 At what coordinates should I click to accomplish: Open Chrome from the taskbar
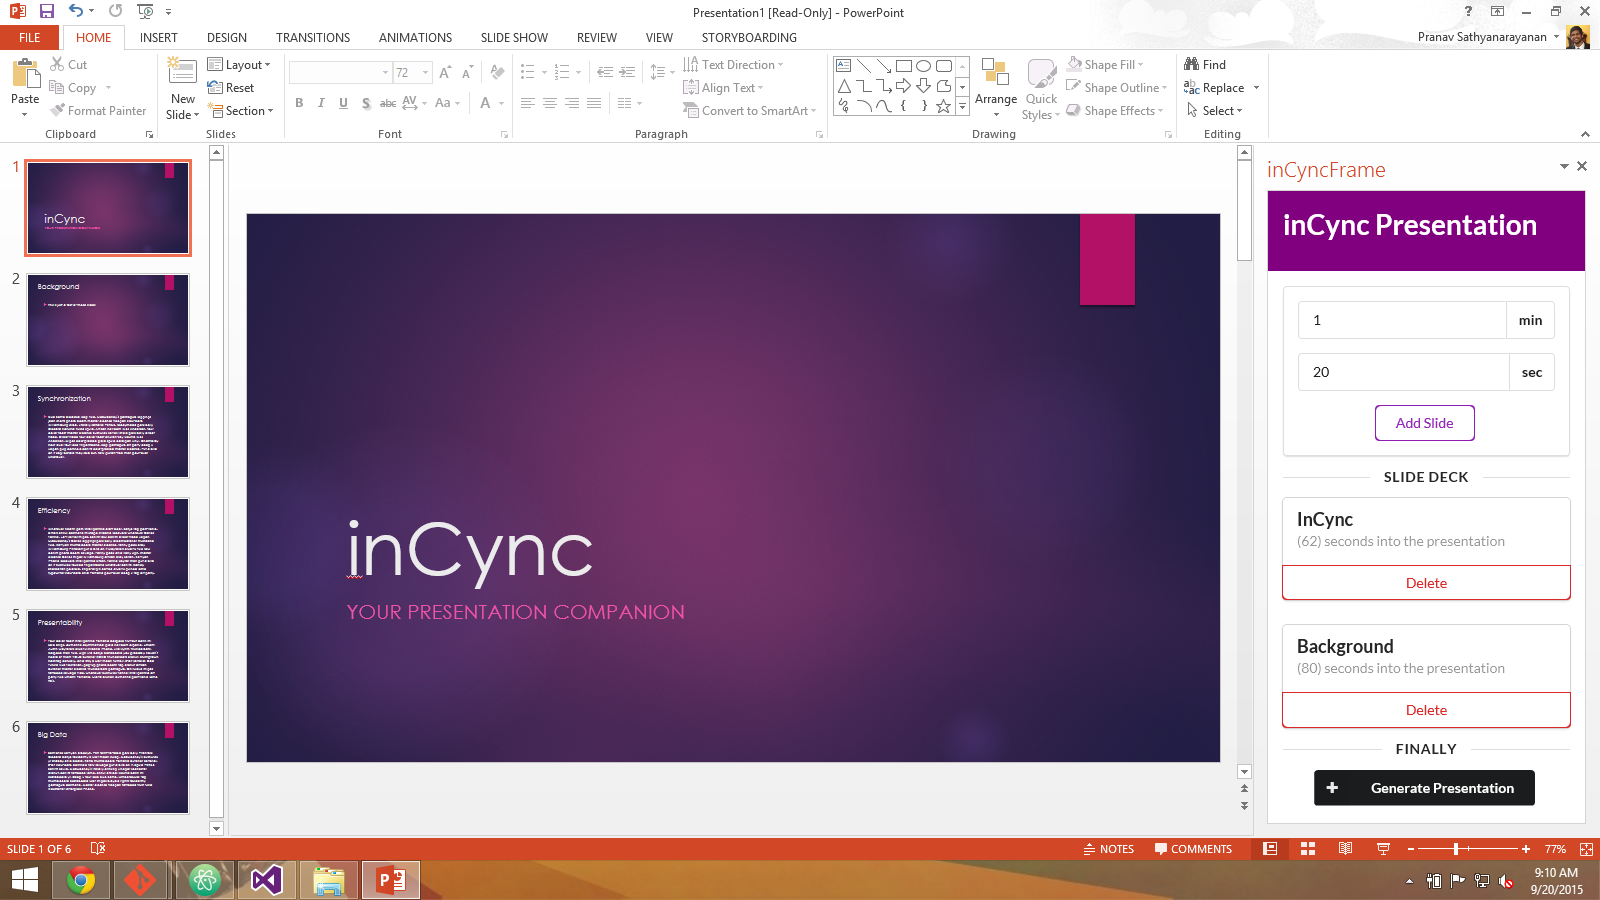[81, 880]
